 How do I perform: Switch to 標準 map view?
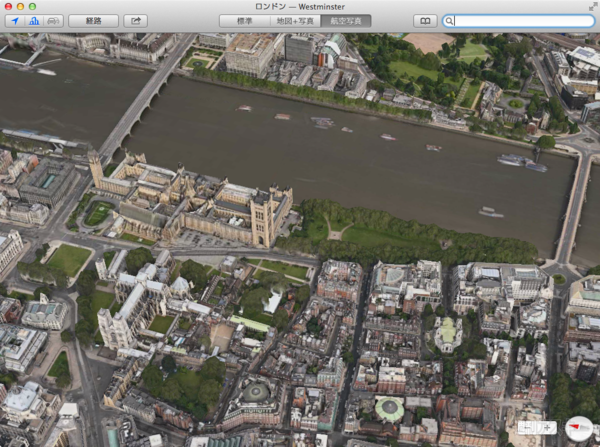(245, 21)
